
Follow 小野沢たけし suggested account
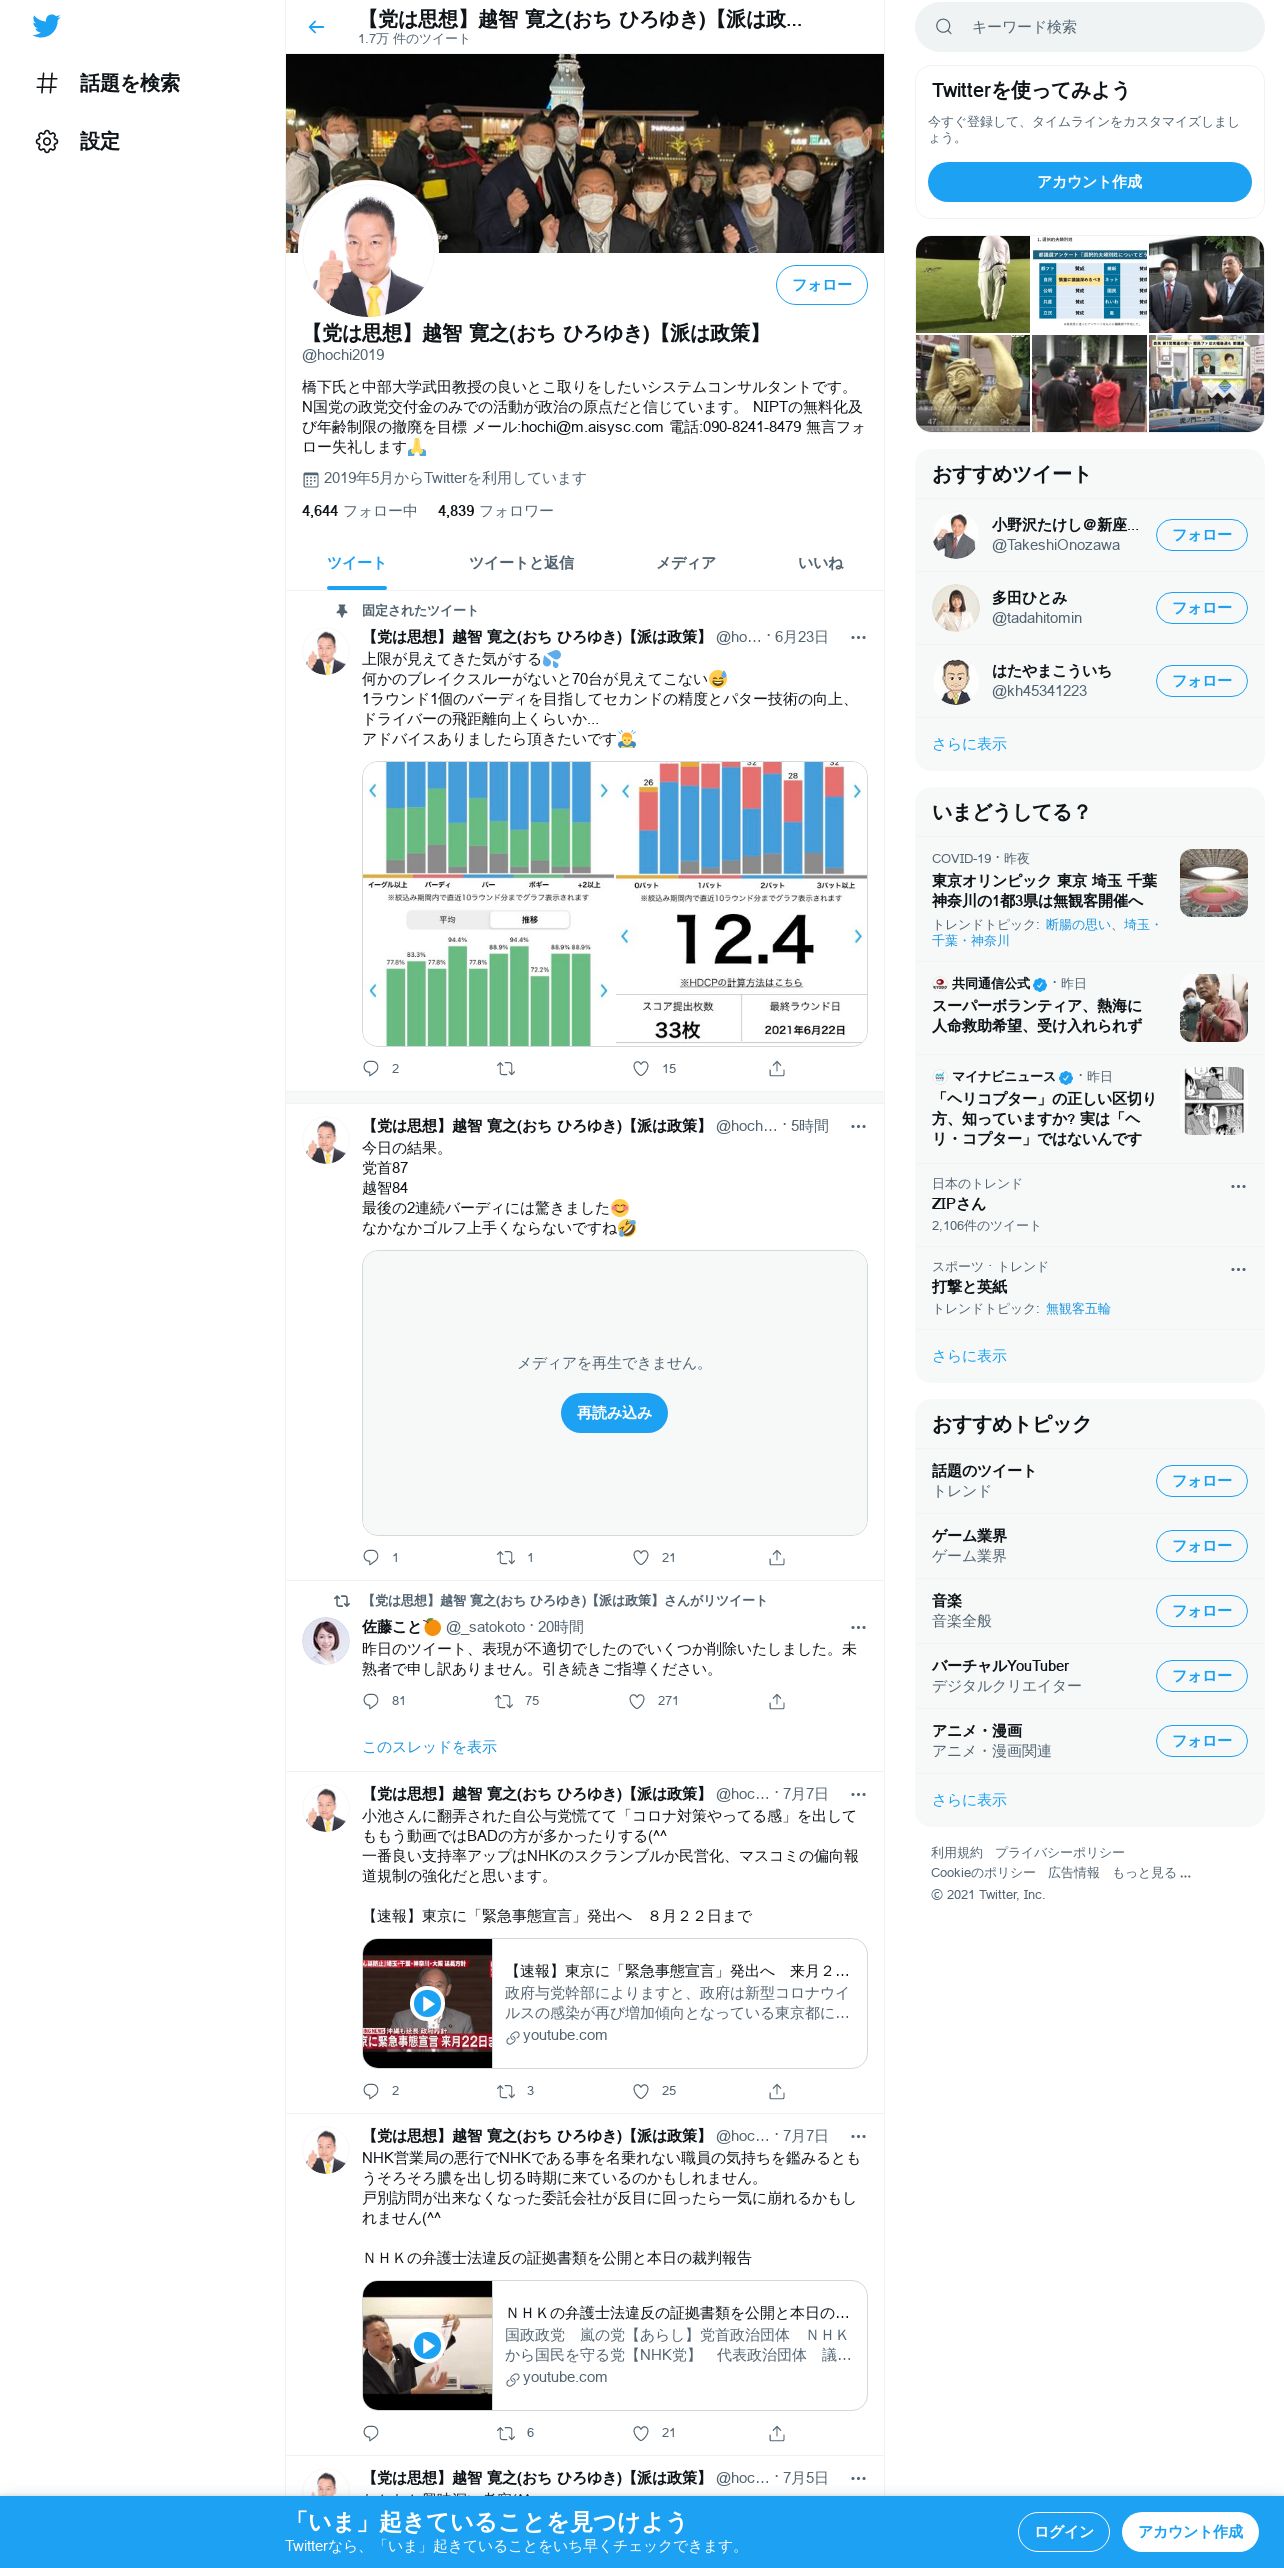point(1202,535)
